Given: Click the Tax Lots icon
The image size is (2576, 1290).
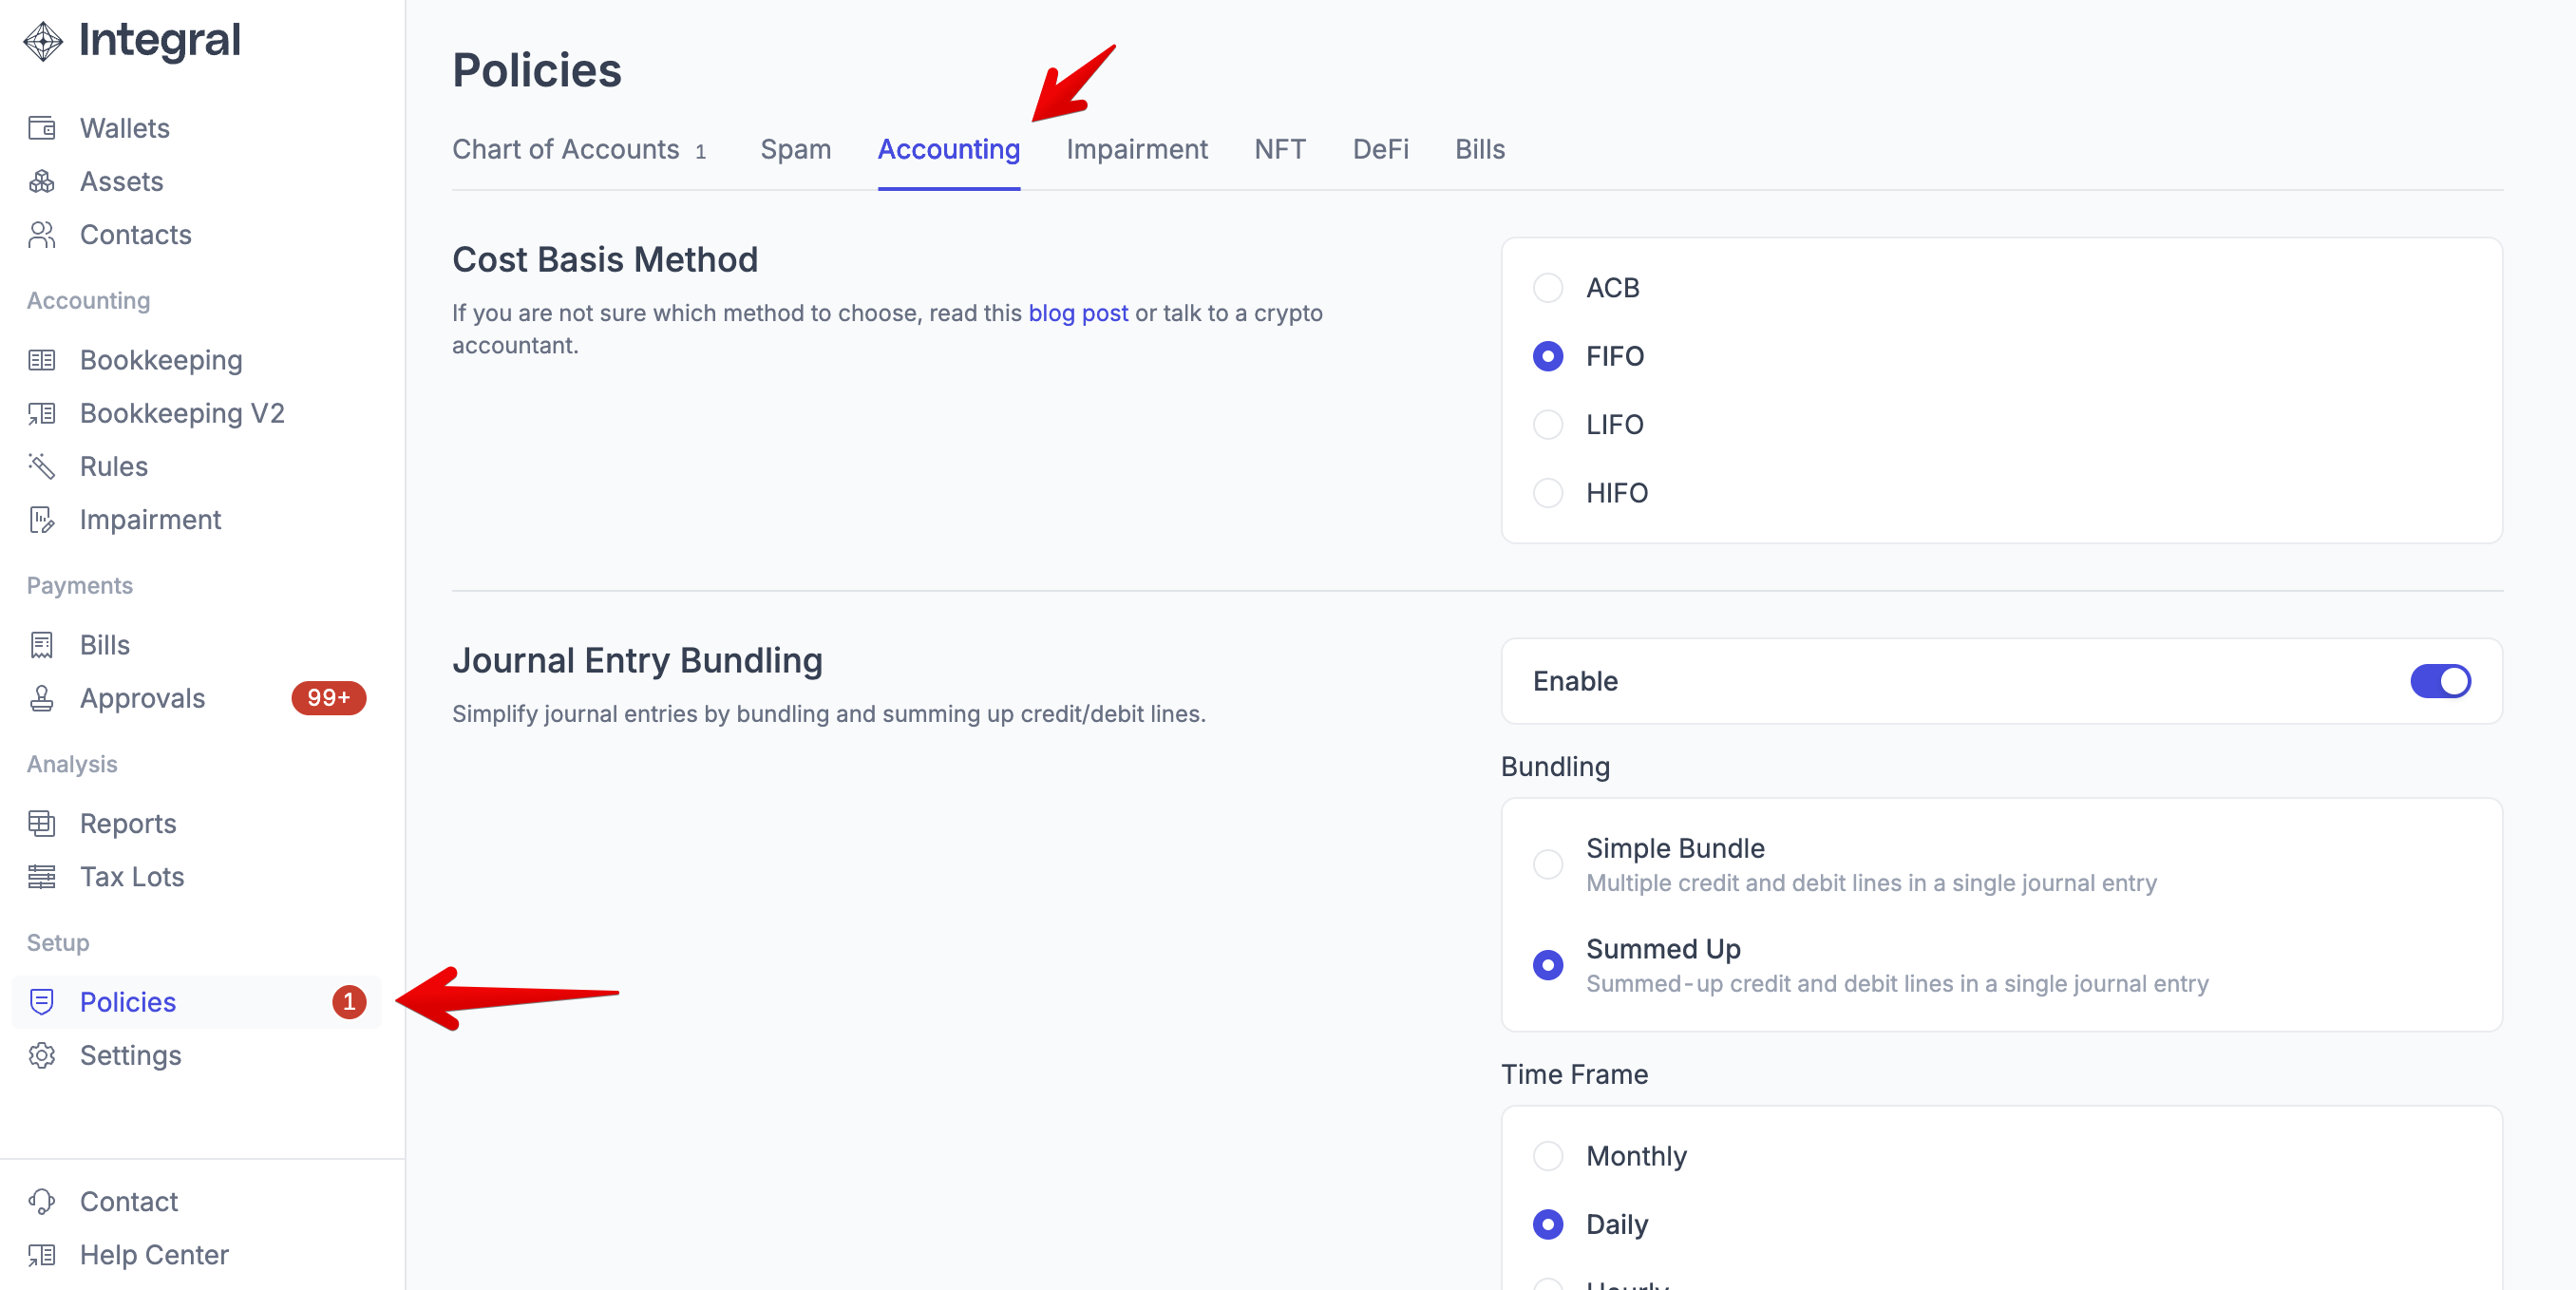Looking at the screenshot, I should (42, 877).
